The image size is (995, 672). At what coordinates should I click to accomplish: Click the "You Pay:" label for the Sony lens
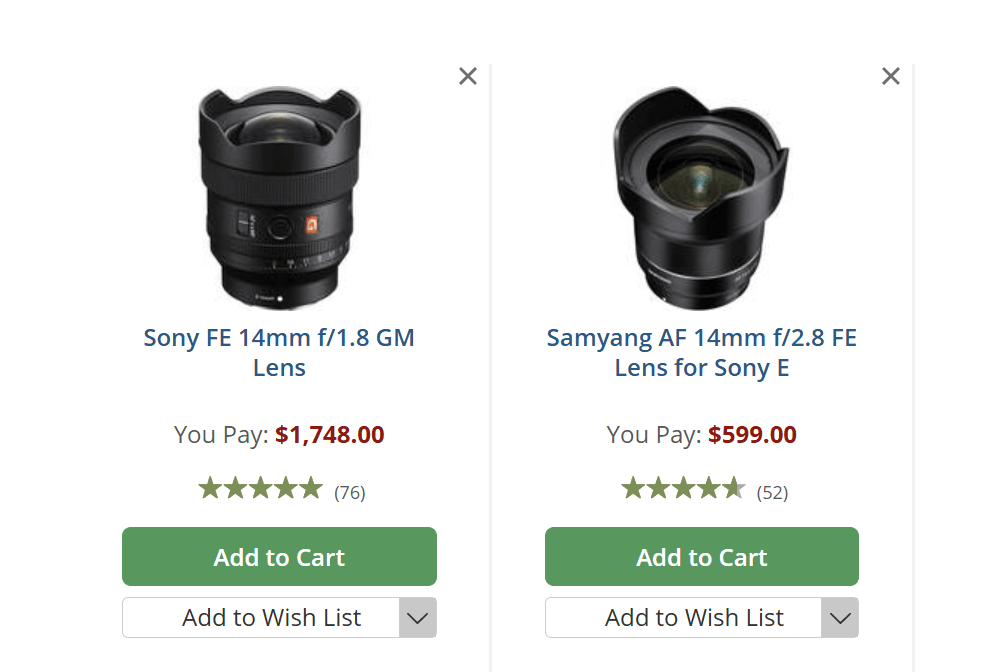point(221,435)
